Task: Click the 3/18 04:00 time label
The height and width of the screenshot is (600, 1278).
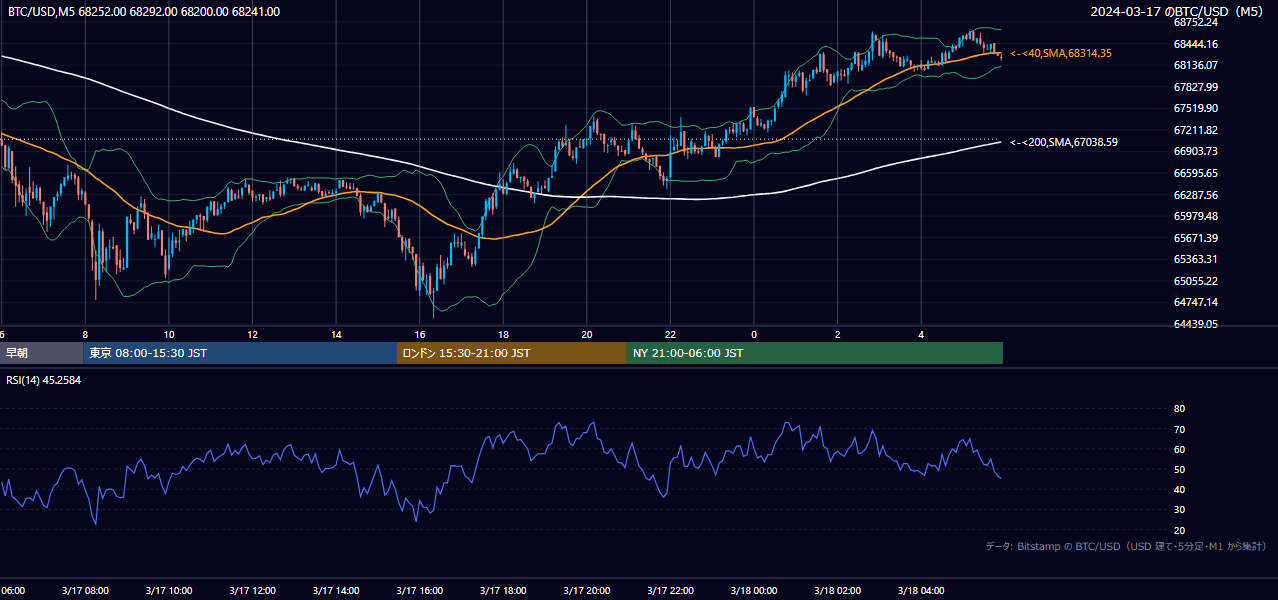Action: pyautogui.click(x=921, y=591)
